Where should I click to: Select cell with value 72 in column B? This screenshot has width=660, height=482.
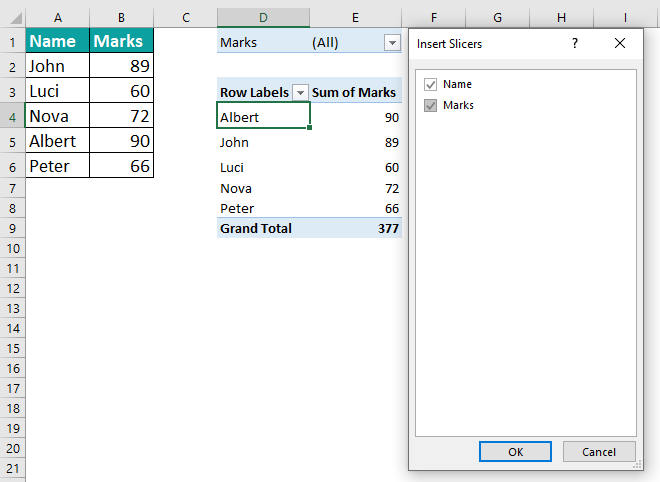121,115
